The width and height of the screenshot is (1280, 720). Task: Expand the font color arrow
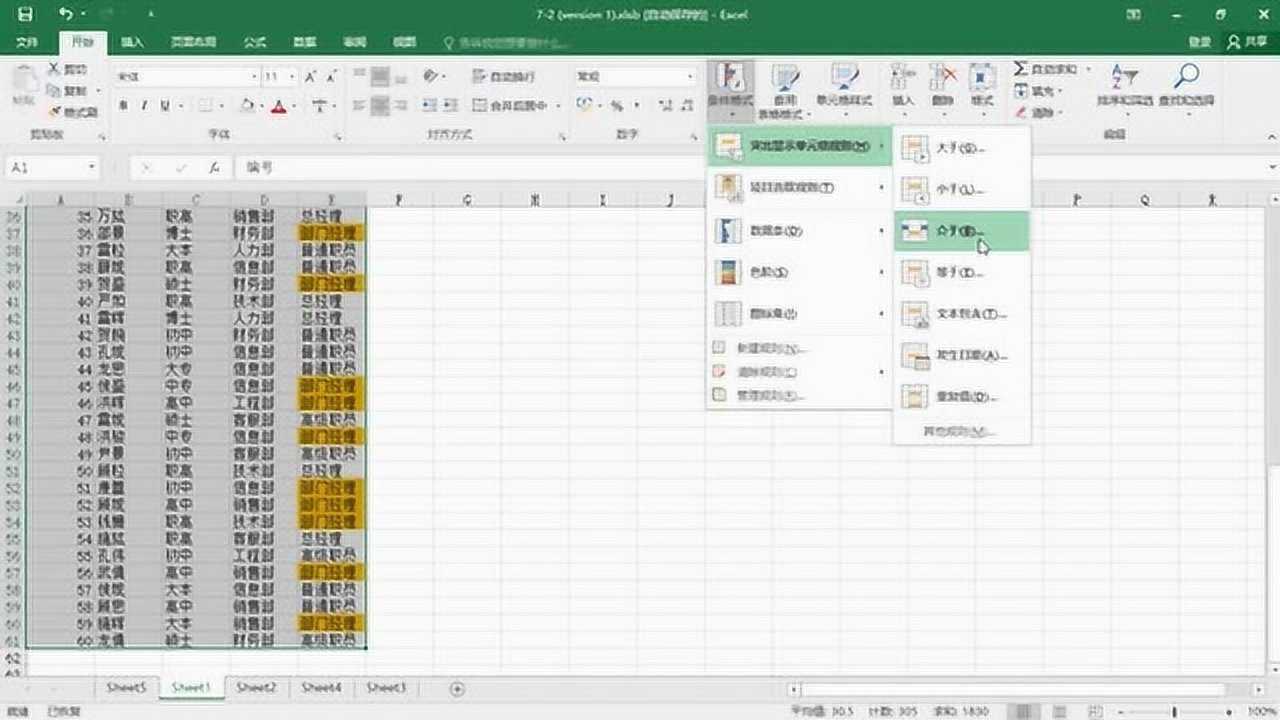[x=293, y=105]
